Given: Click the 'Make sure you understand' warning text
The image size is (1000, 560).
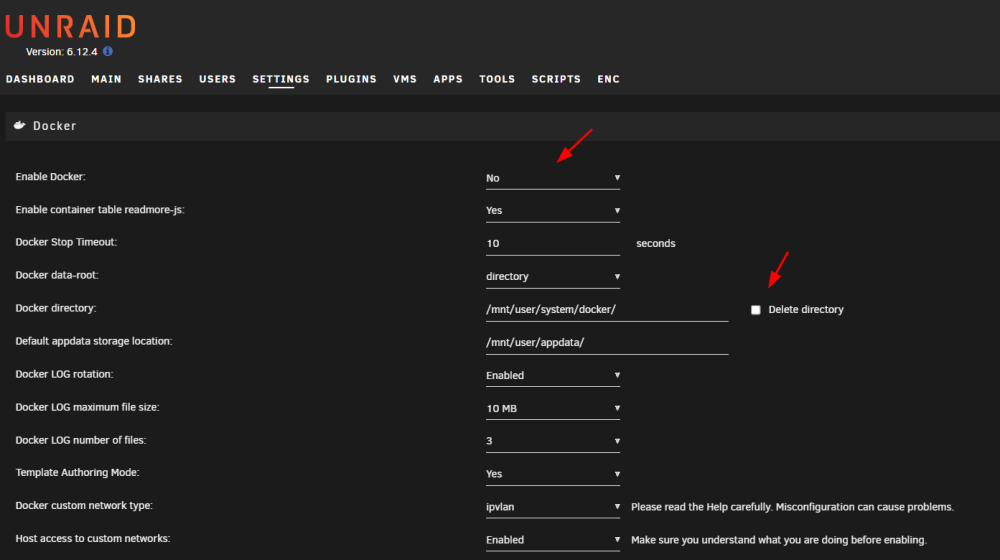Looking at the screenshot, I should [x=779, y=540].
